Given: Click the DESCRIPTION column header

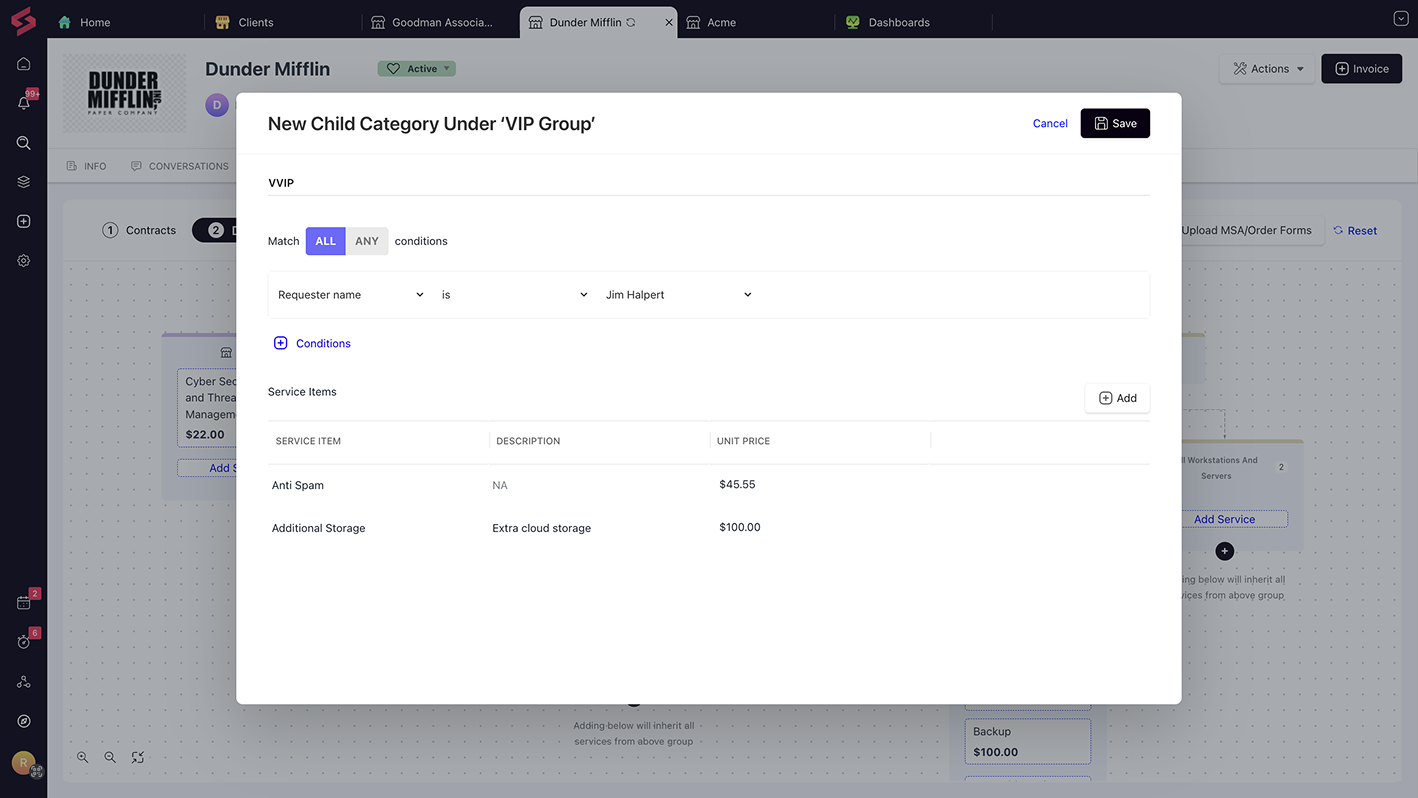Looking at the screenshot, I should pyautogui.click(x=528, y=441).
